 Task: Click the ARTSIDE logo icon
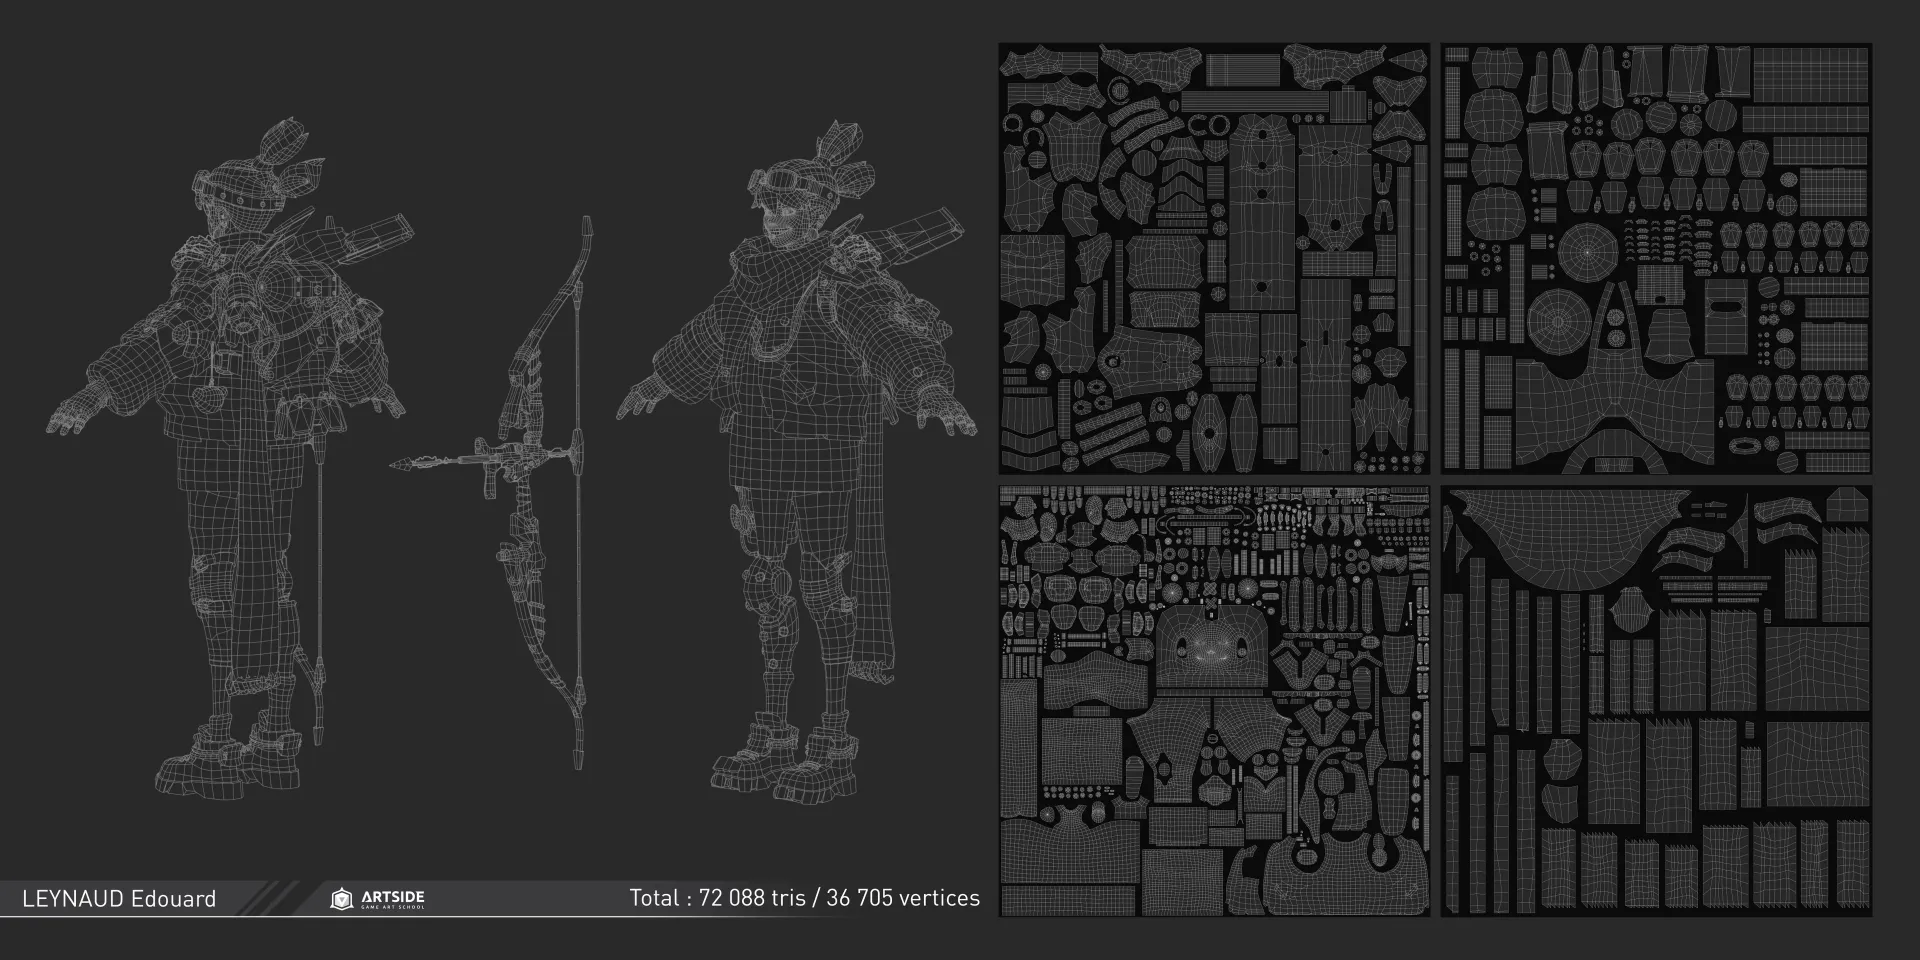pos(342,899)
